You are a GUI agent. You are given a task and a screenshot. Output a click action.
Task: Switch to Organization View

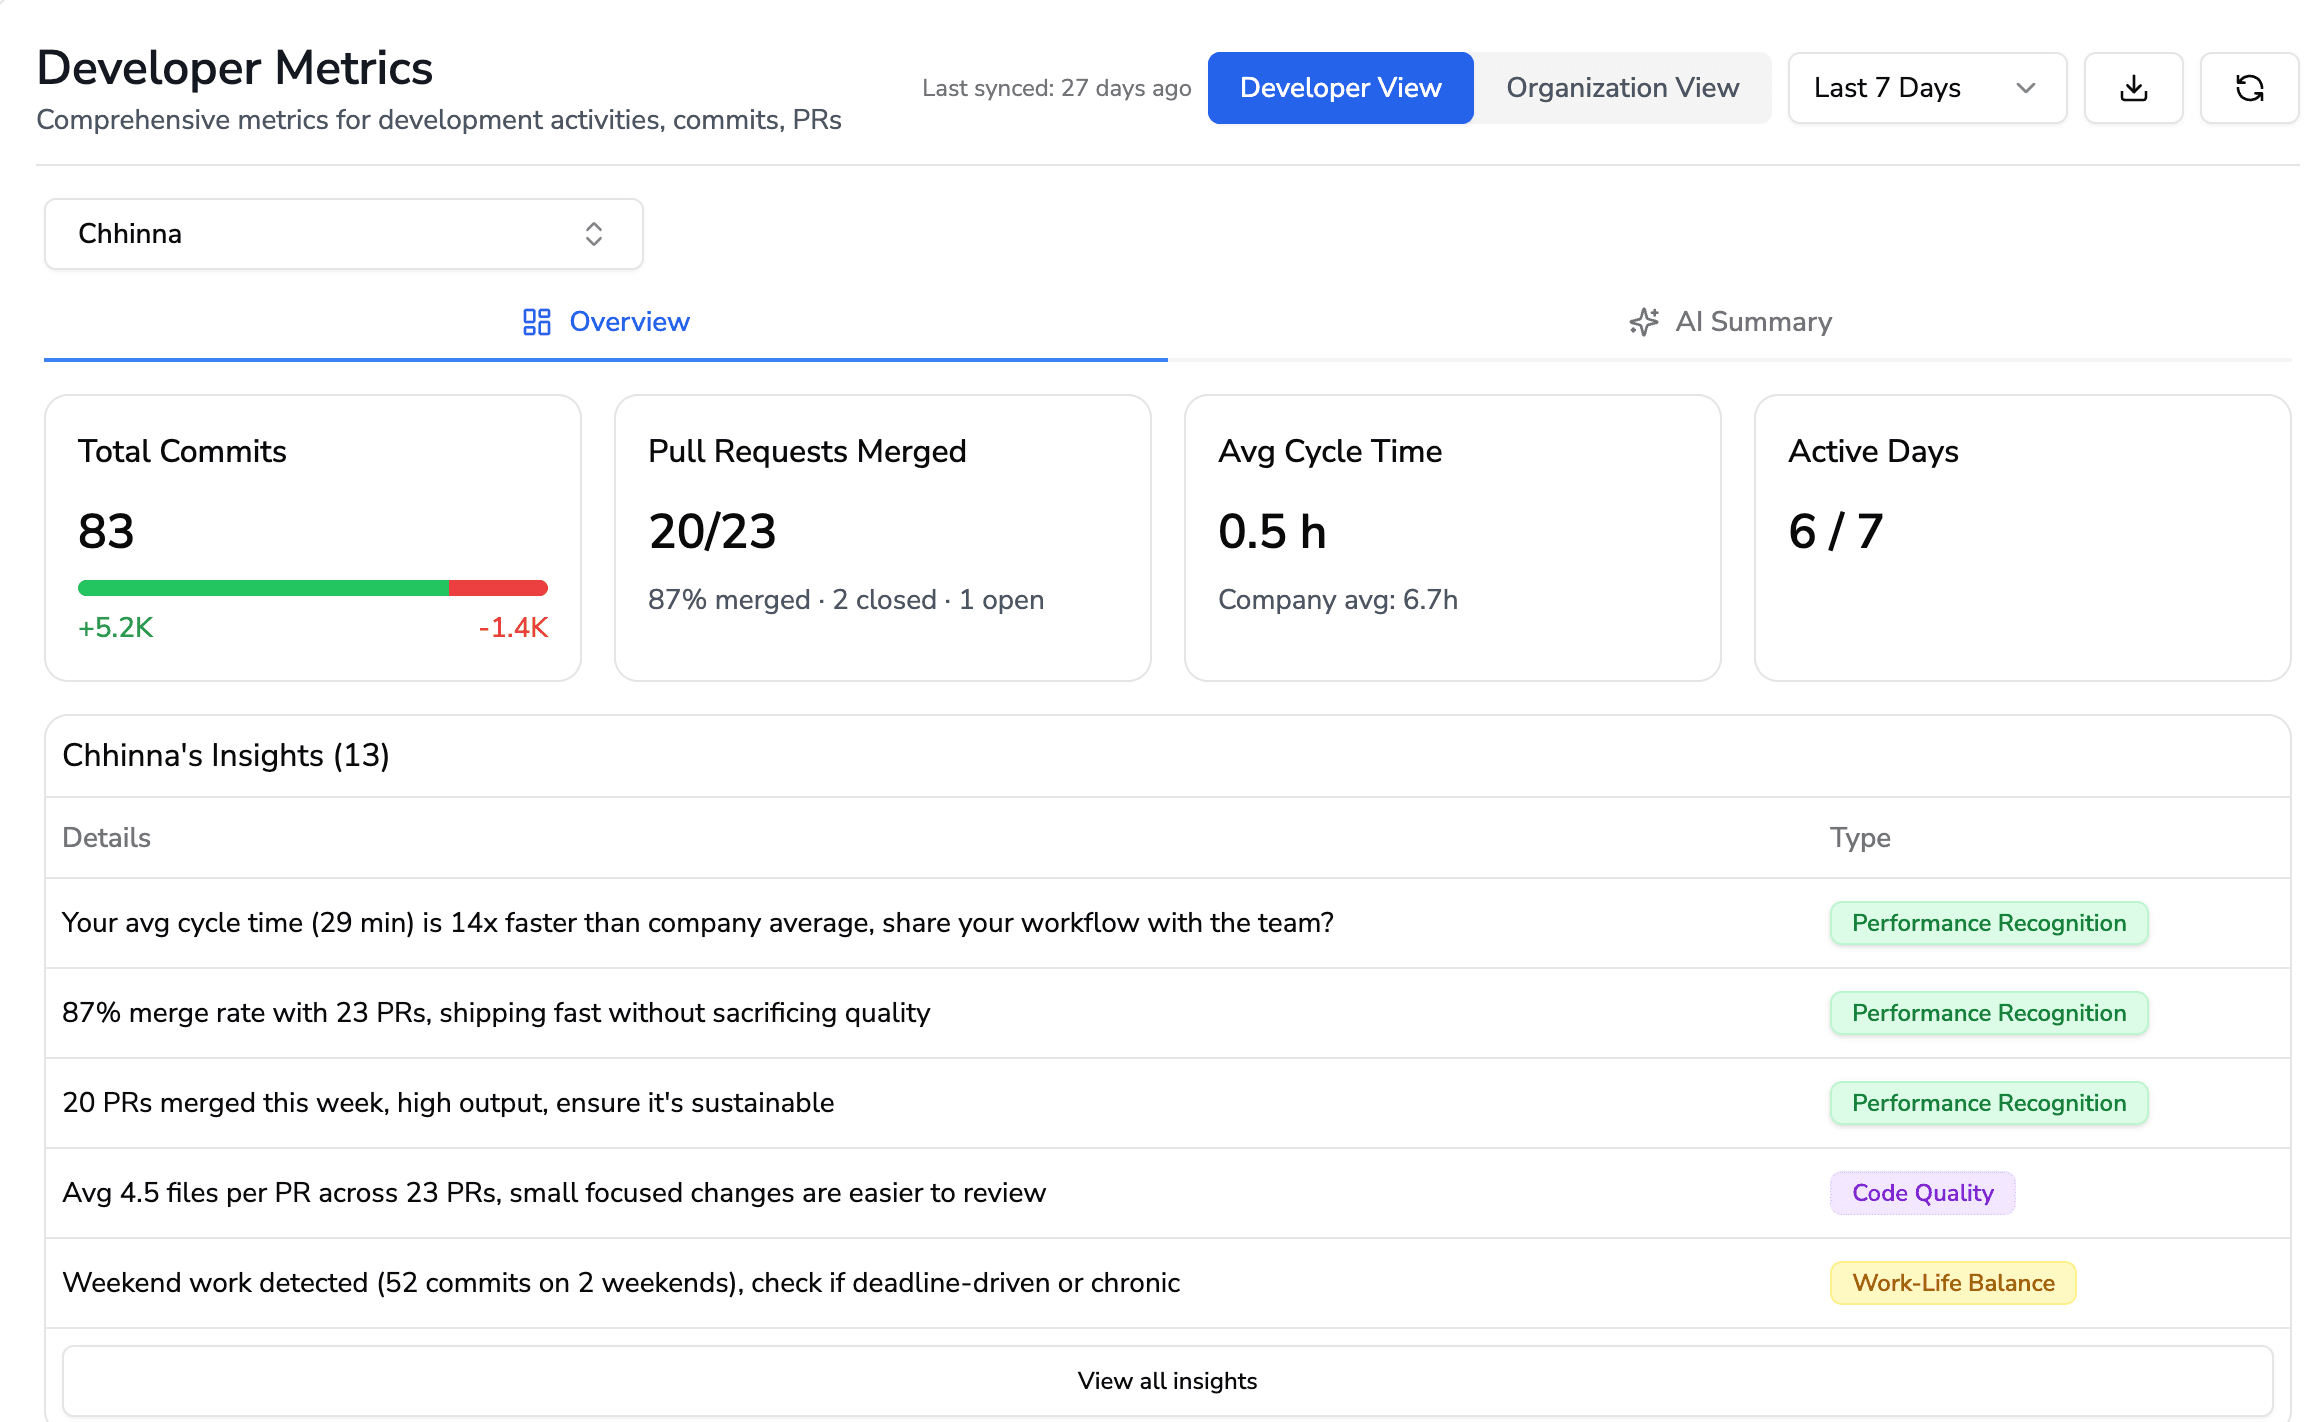(1622, 88)
